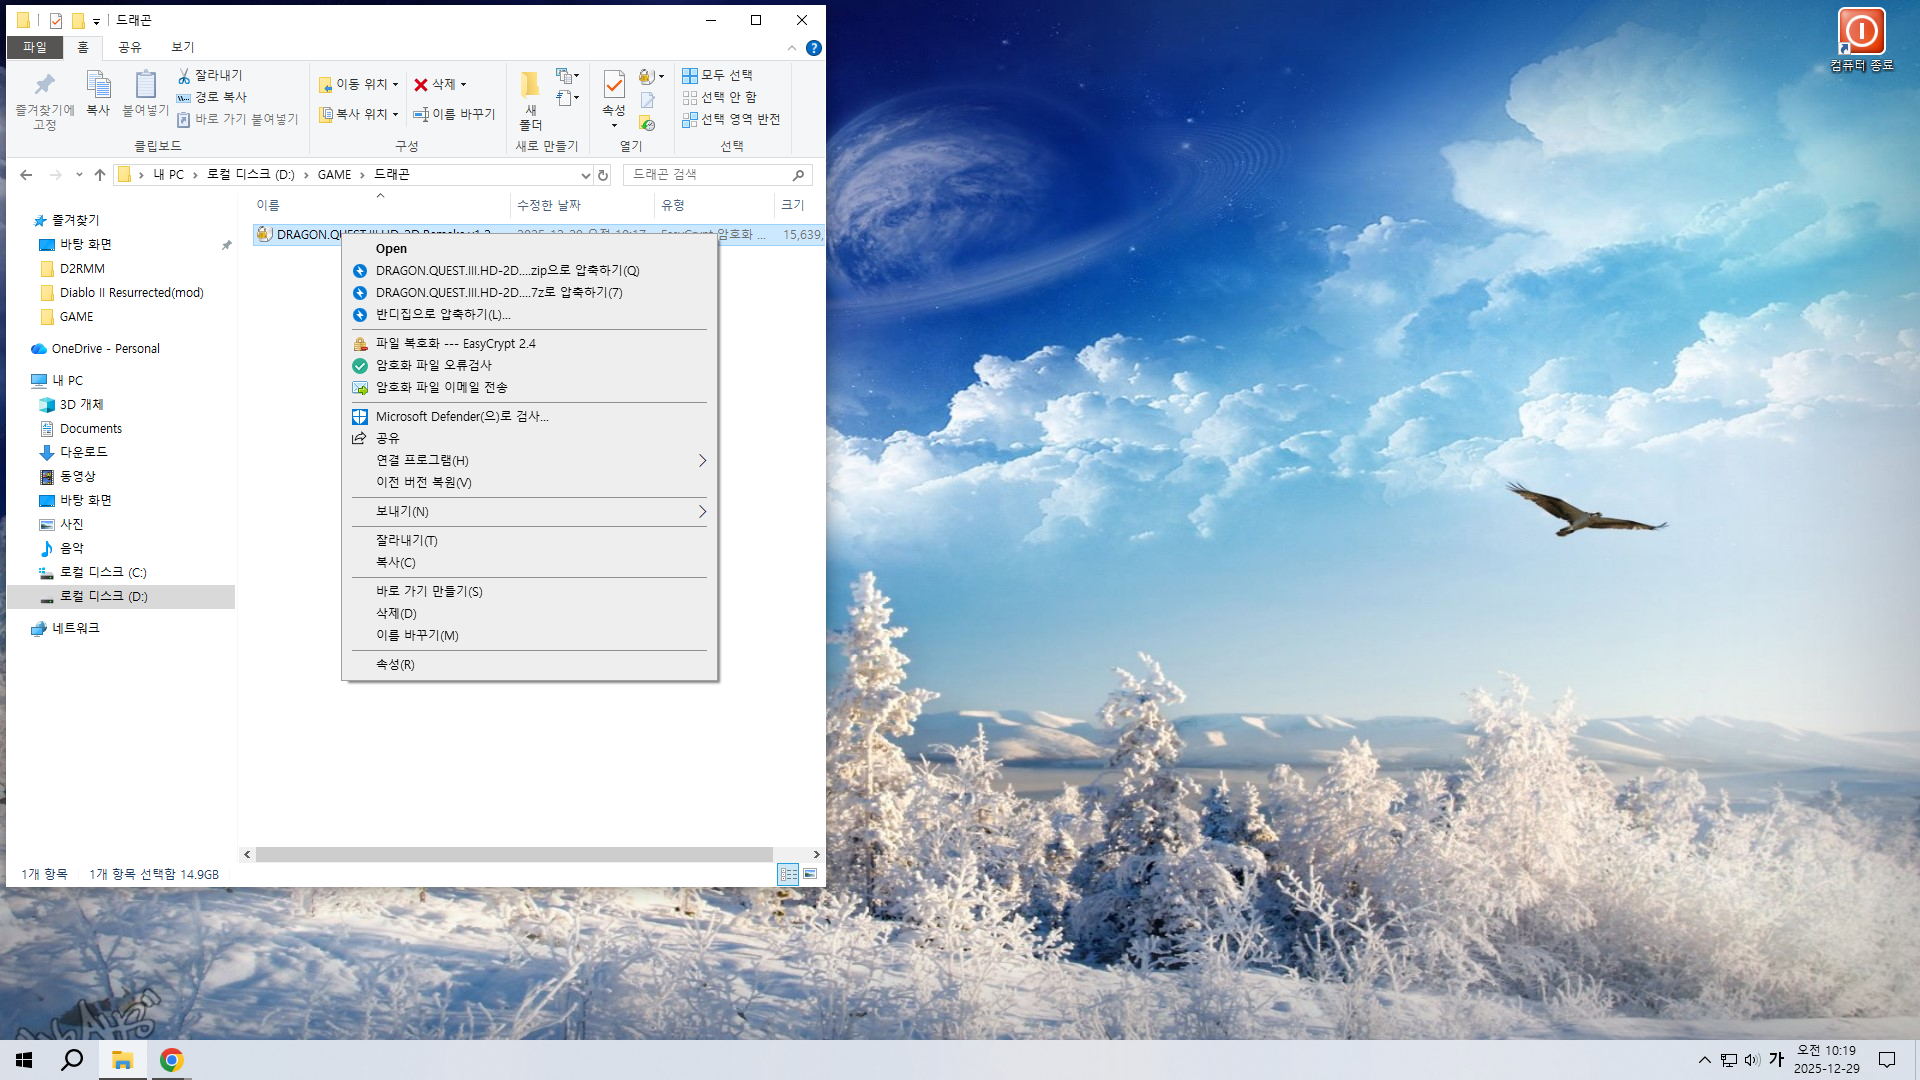Viewport: 1920px width, 1080px height.
Task: Switch to details view in status bar
Action: click(x=788, y=874)
